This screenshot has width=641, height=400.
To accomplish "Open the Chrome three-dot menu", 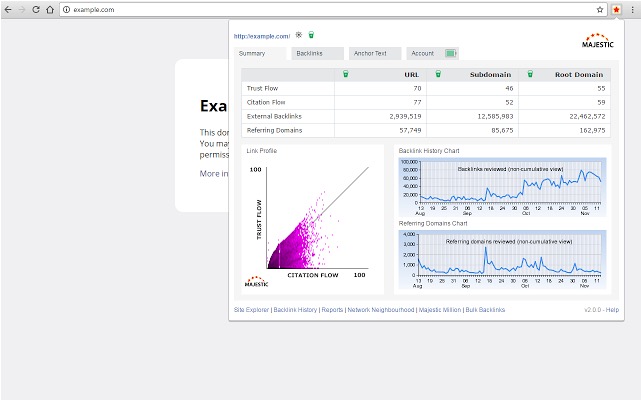I will 632,9.
